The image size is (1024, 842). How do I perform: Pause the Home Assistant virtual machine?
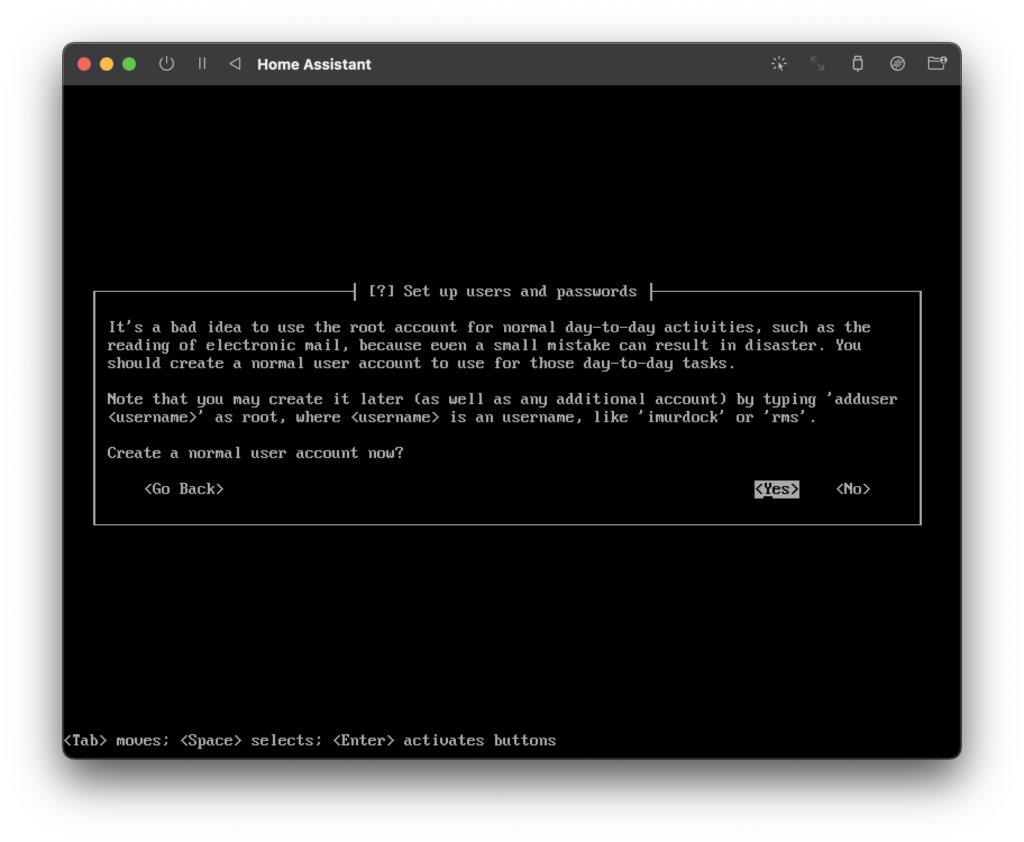click(202, 63)
